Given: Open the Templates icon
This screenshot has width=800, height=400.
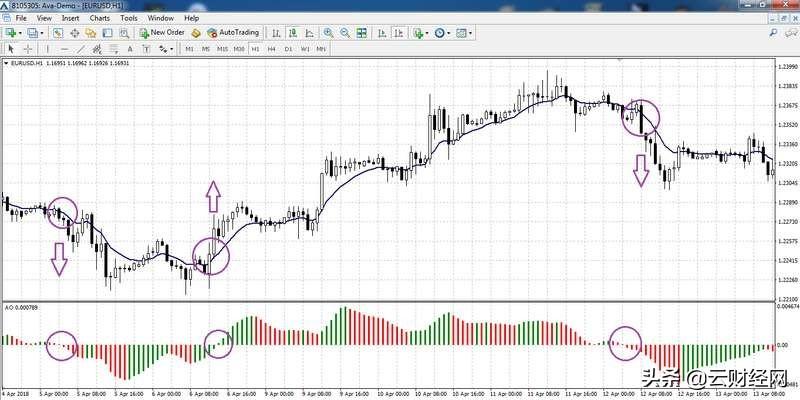Looking at the screenshot, I should tap(461, 33).
